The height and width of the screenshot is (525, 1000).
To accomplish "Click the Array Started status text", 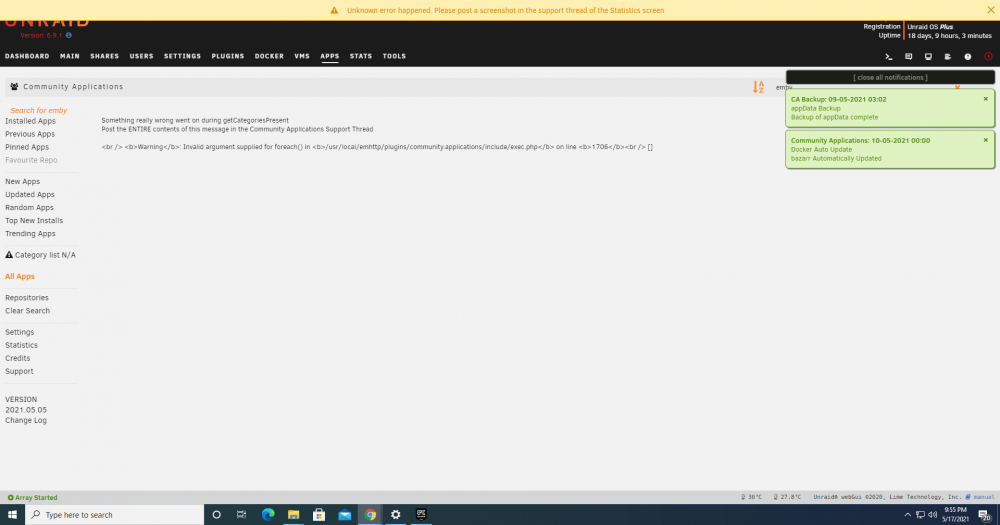I will pos(36,498).
